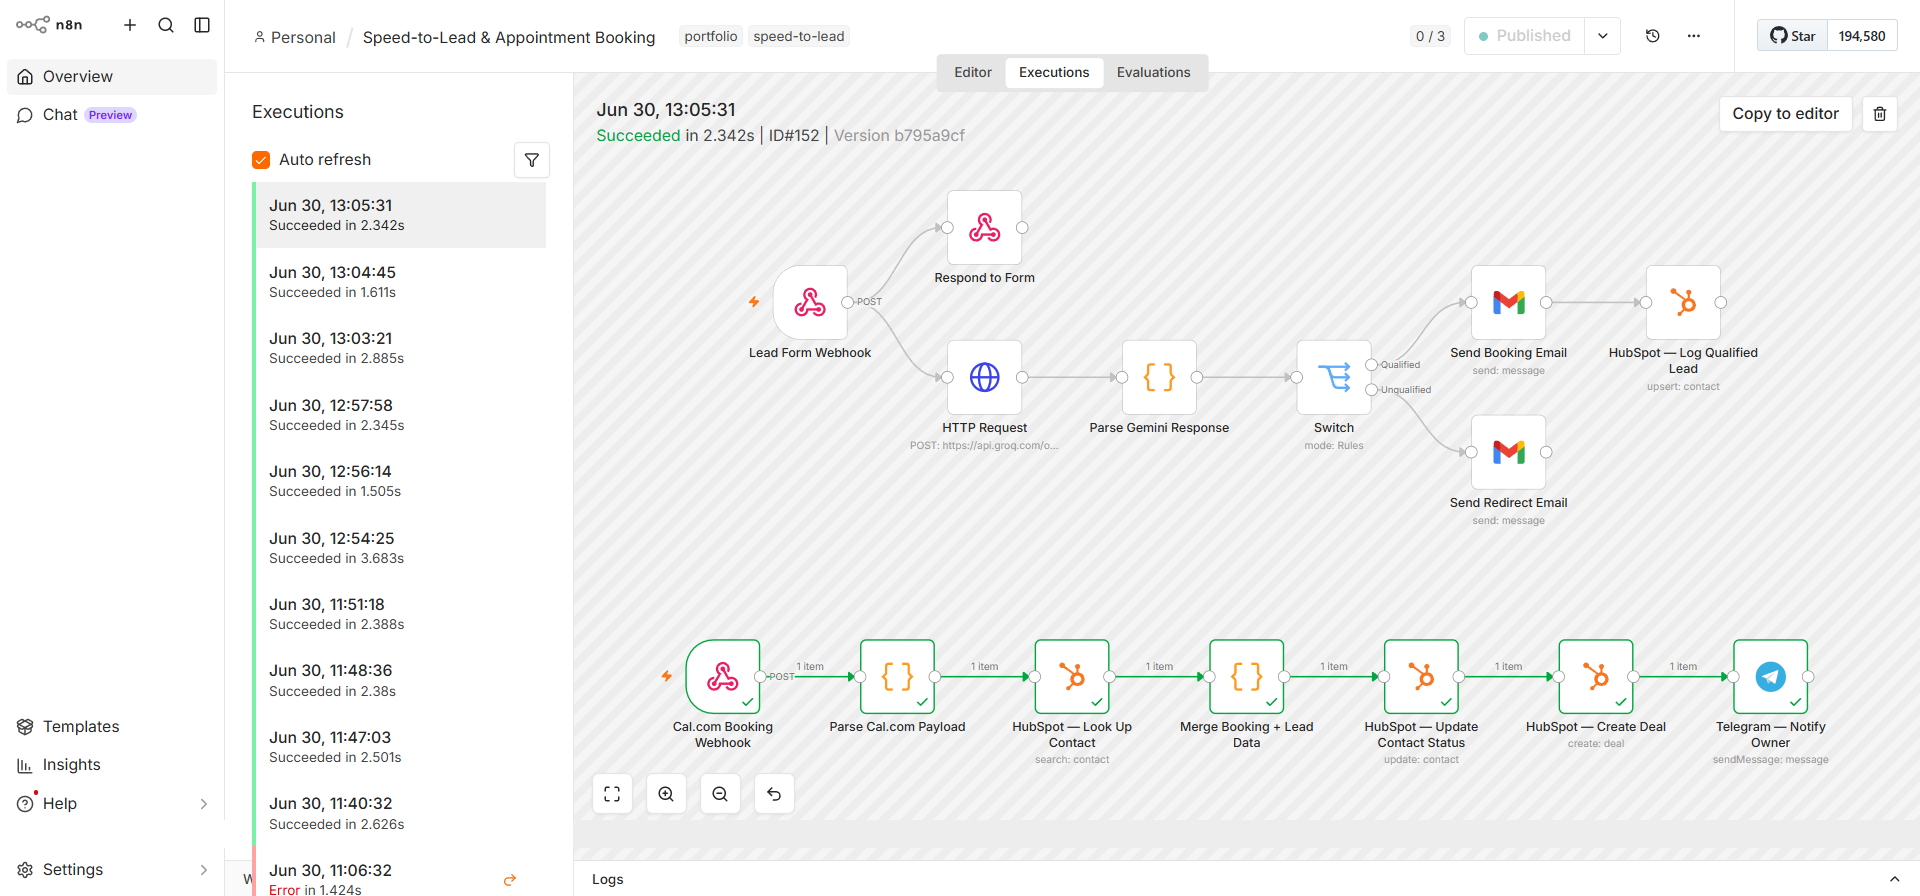Switch to the Editor tab
Screen dimensions: 1920x896
click(x=973, y=73)
